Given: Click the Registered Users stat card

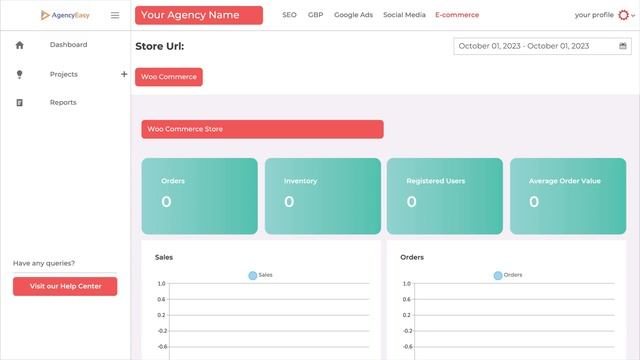Looking at the screenshot, I should (x=445, y=196).
